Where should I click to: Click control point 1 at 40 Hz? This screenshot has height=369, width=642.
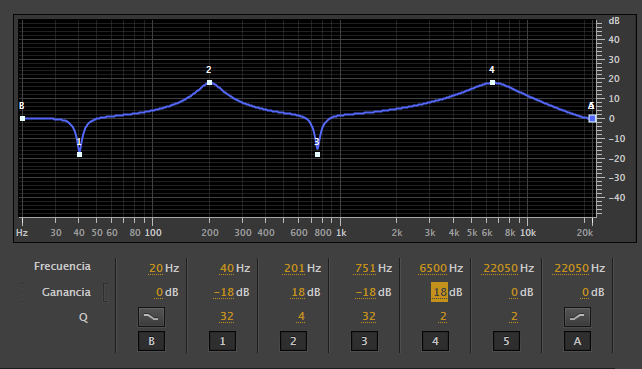pos(79,155)
